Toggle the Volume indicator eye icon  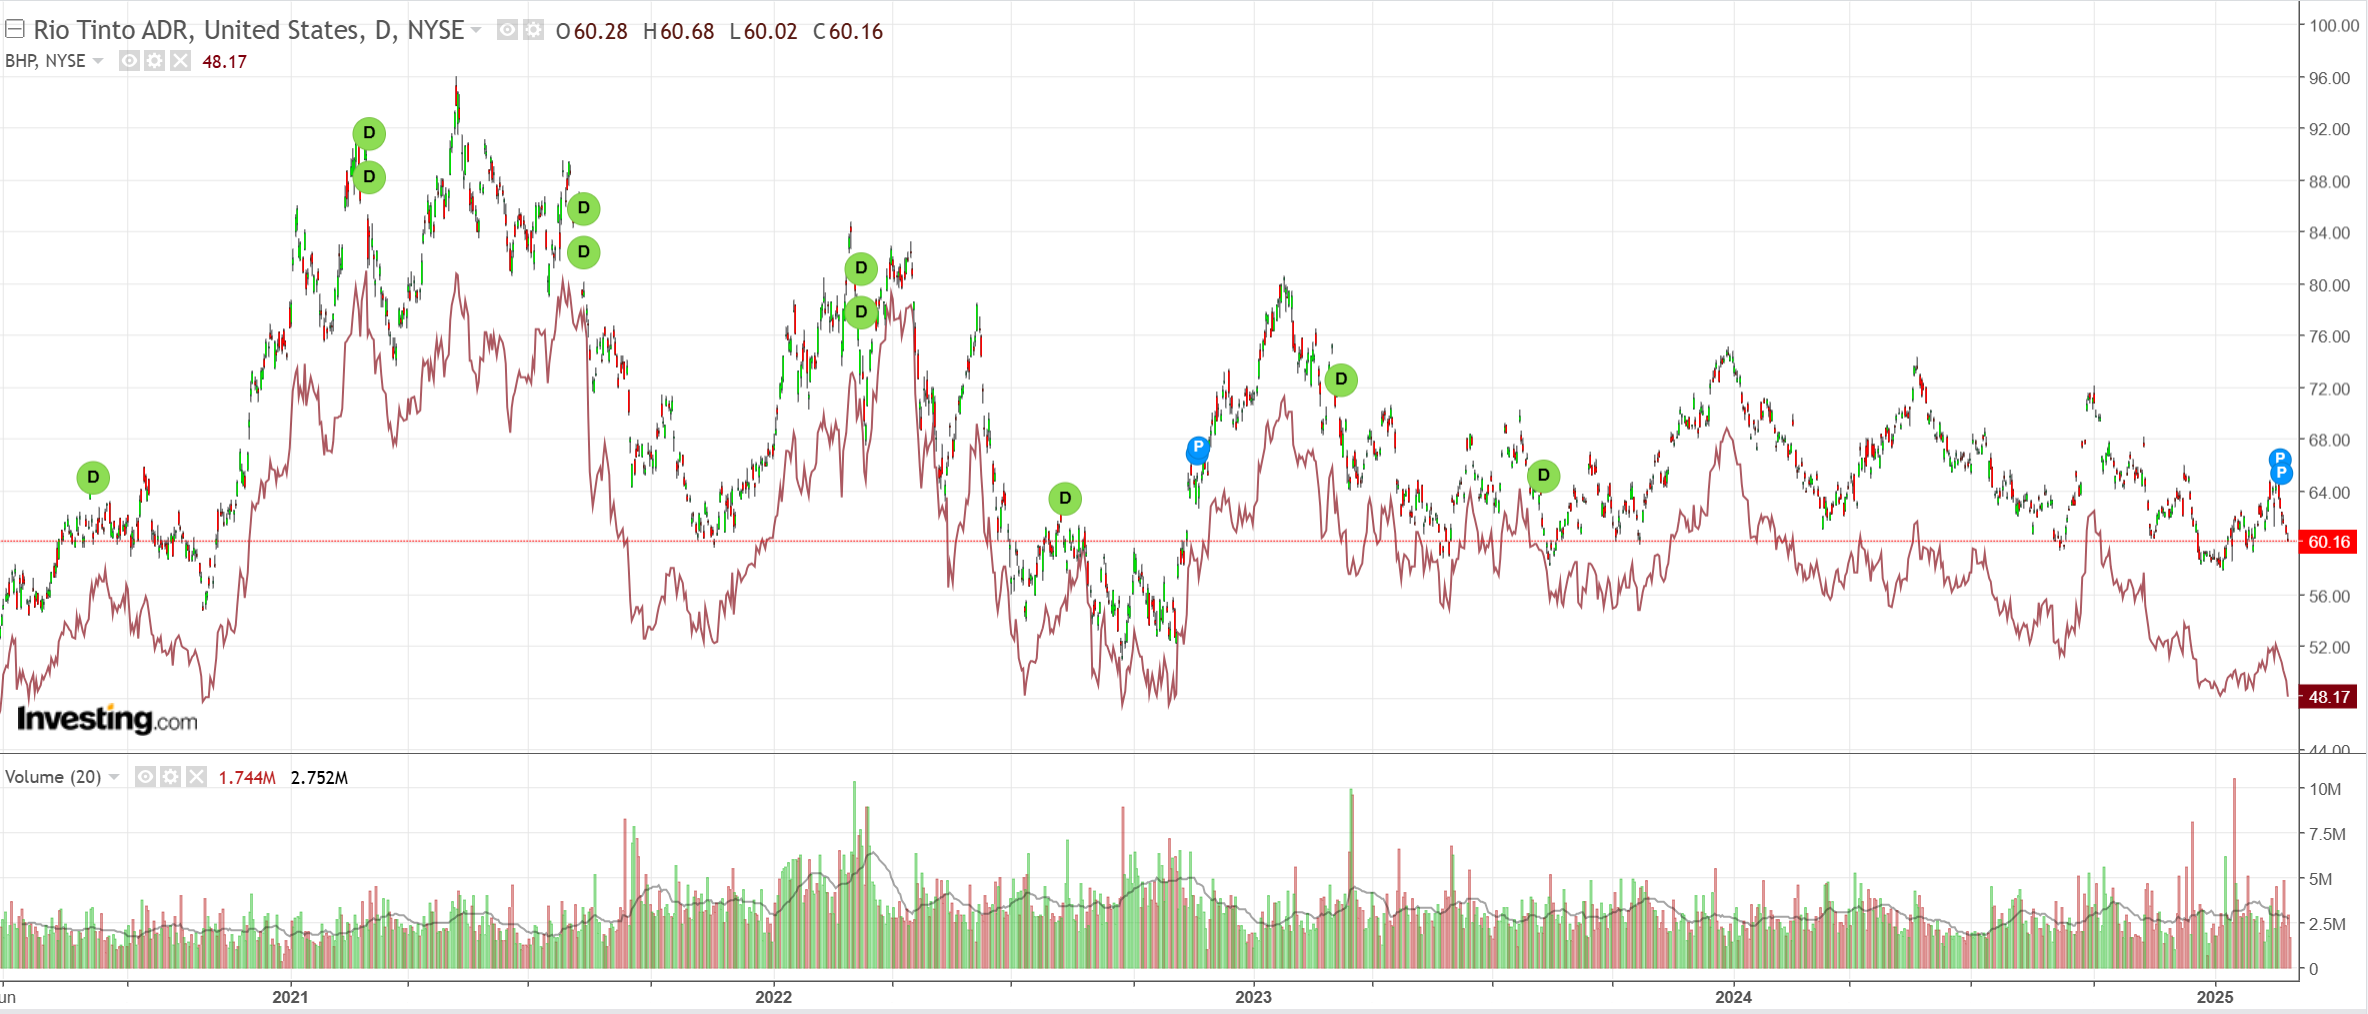click(x=145, y=777)
